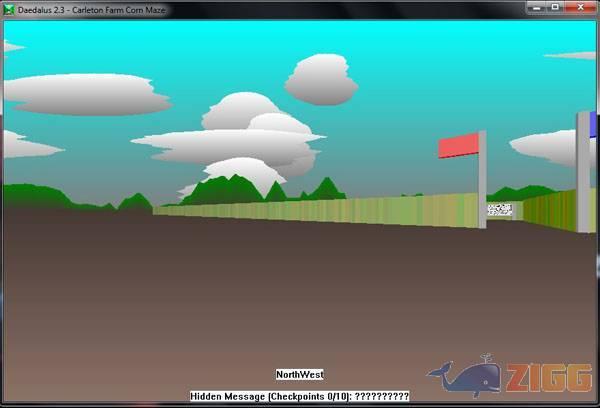Click the NorthWest compass direction label
Screen dimensions: 600x408
click(300, 374)
